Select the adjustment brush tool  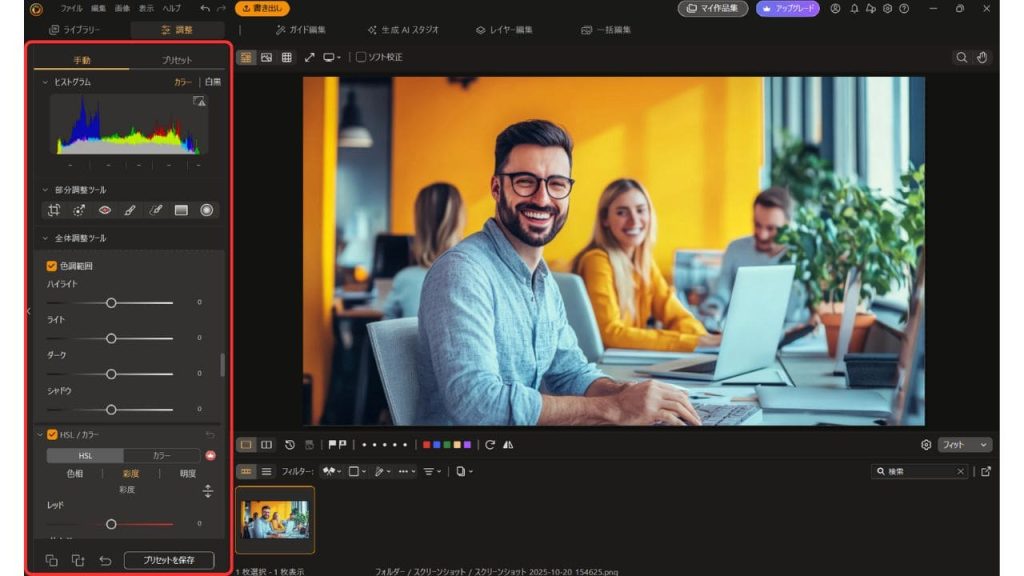click(x=130, y=210)
